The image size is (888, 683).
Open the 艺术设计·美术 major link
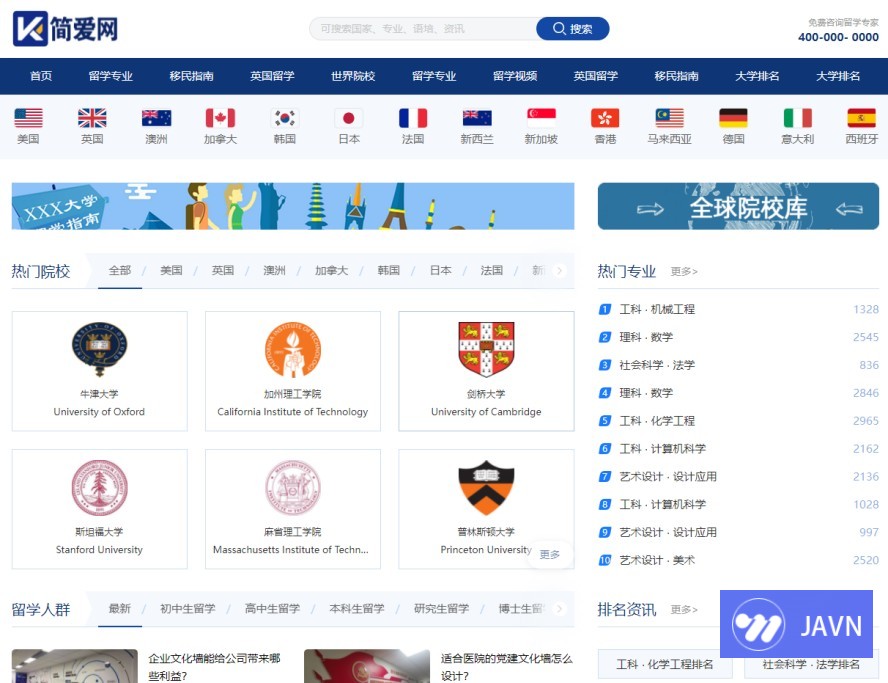pyautogui.click(x=657, y=560)
